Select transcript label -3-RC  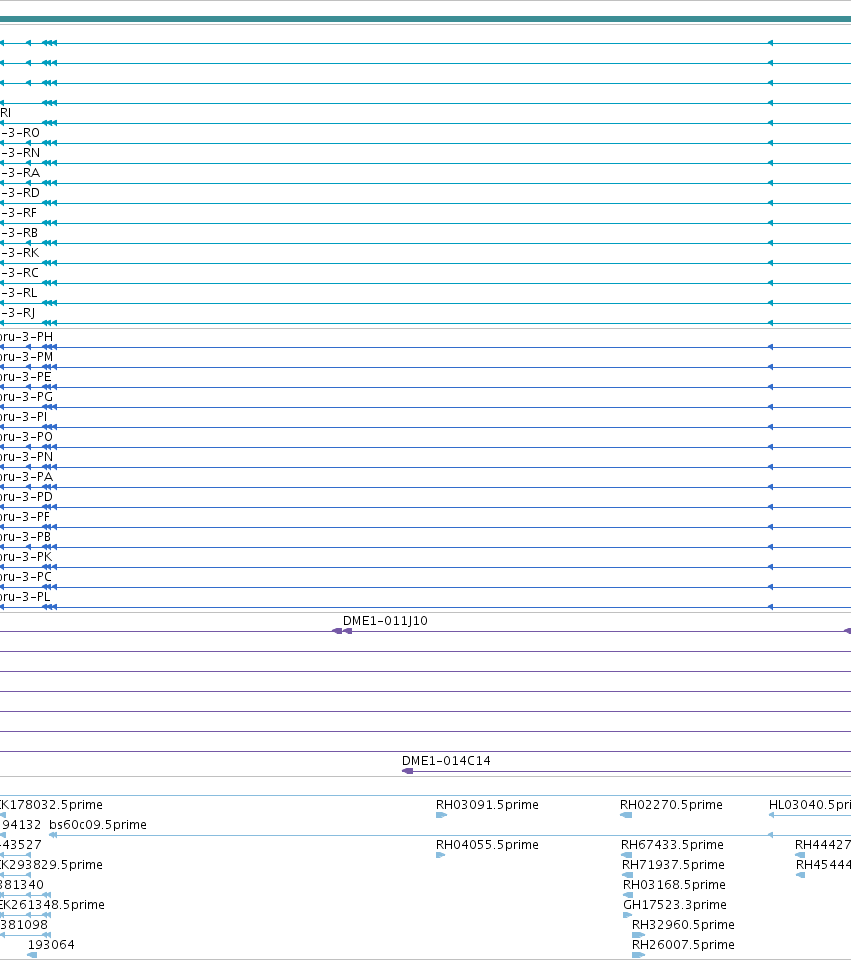(x=20, y=273)
